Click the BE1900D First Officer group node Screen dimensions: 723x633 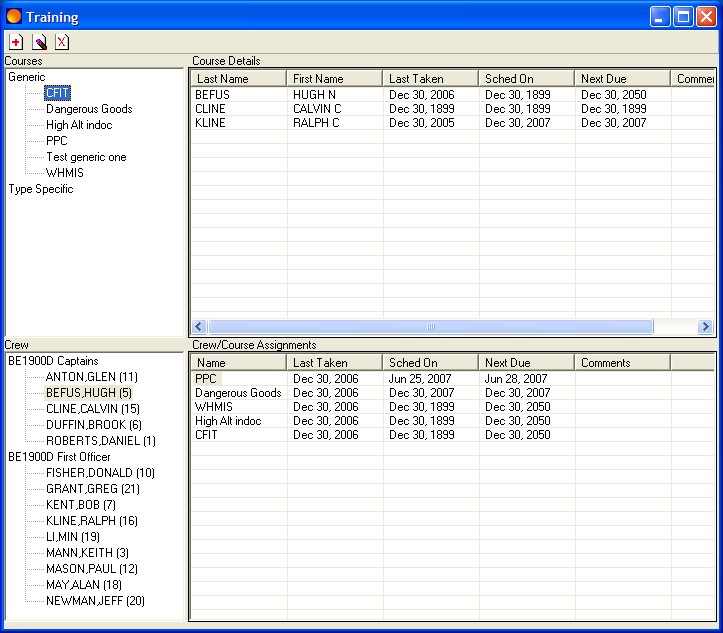click(59, 457)
